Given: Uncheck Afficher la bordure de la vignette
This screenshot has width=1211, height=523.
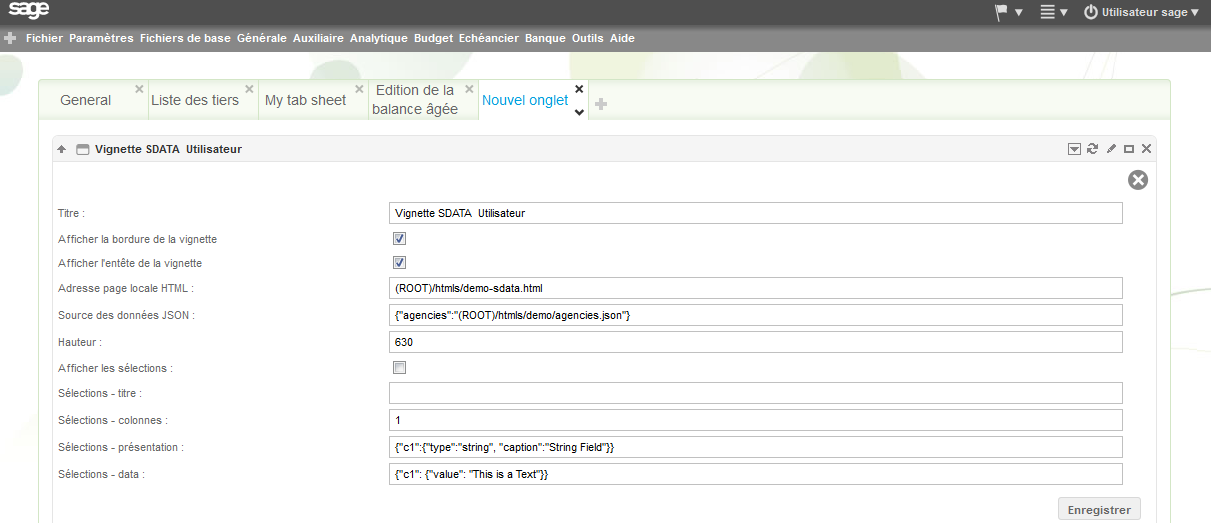Looking at the screenshot, I should [399, 239].
